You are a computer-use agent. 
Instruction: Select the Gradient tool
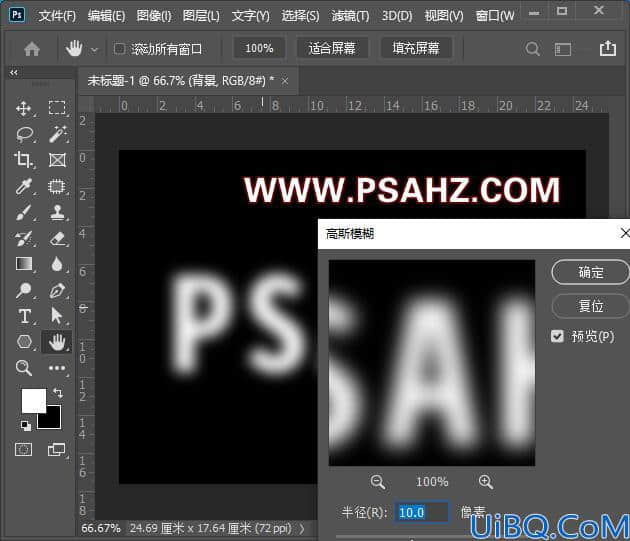tap(24, 264)
